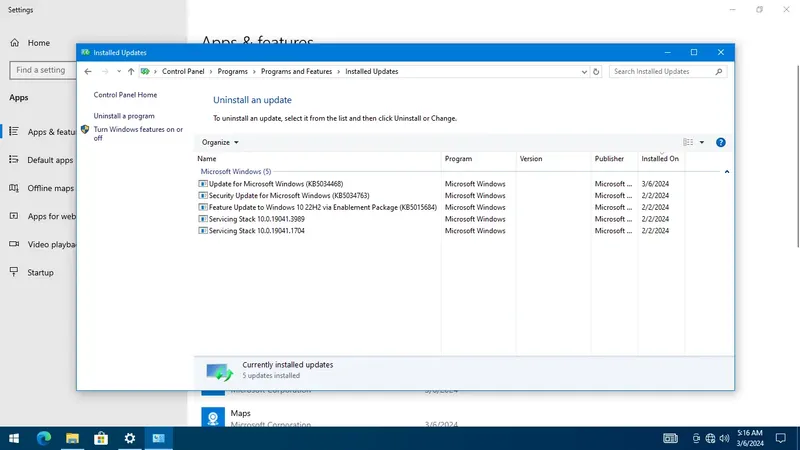The width and height of the screenshot is (800, 450).
Task: Click the search magnifier in Installed Updates
Action: coord(719,71)
